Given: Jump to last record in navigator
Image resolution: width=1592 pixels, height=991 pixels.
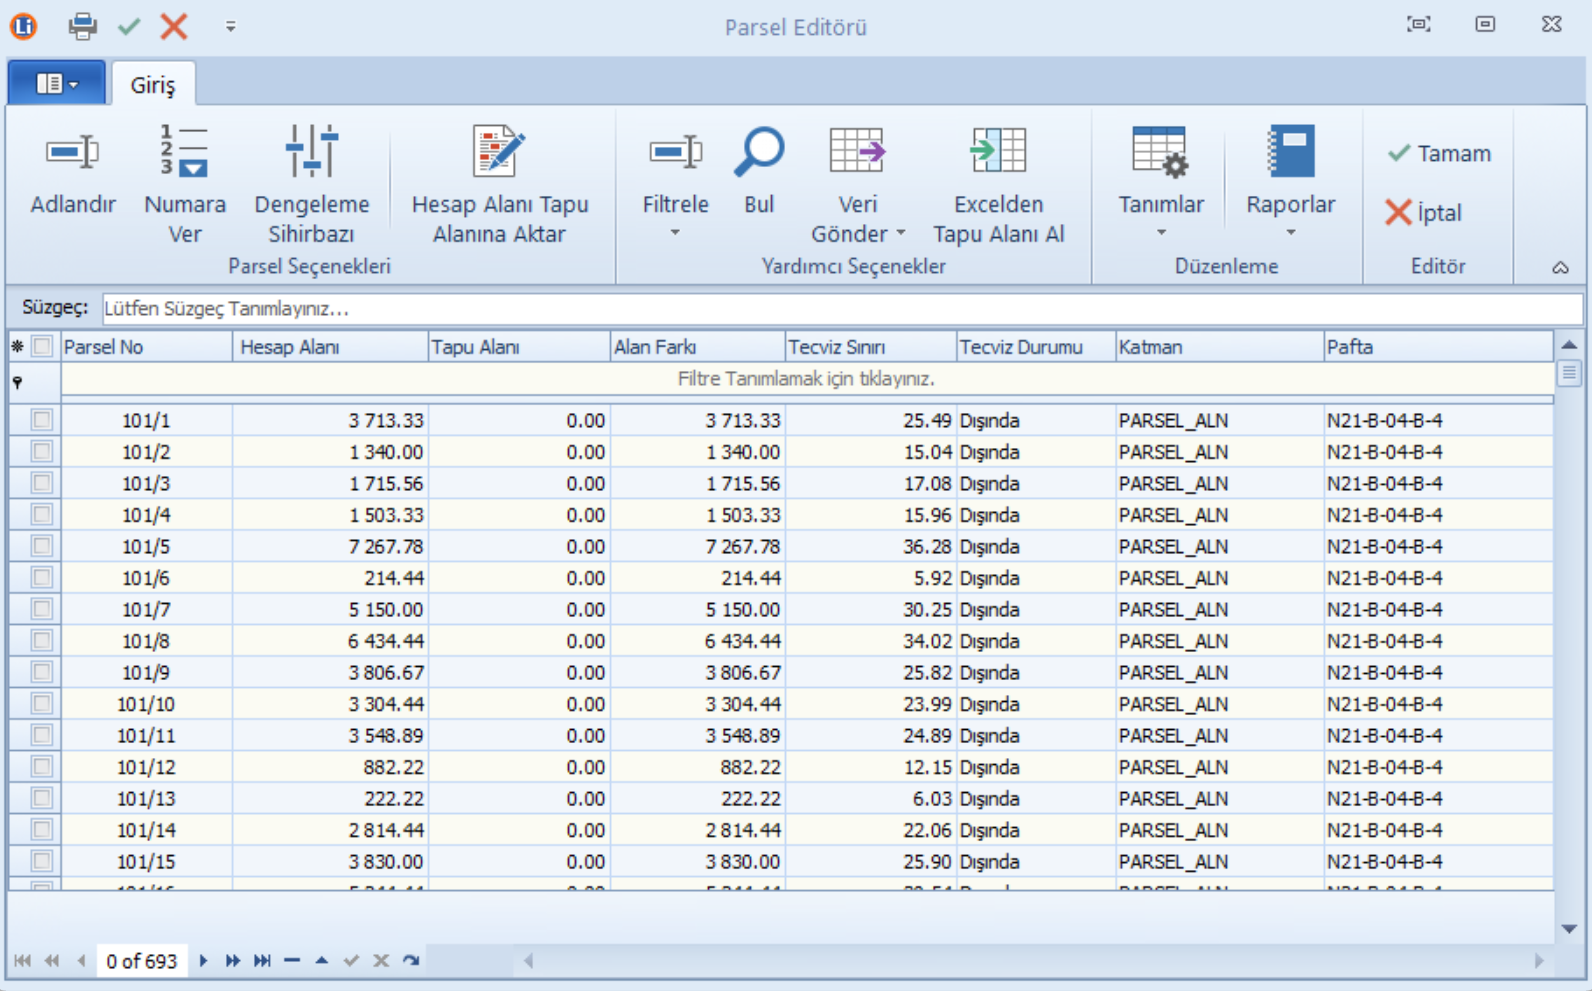Looking at the screenshot, I should pos(262,961).
